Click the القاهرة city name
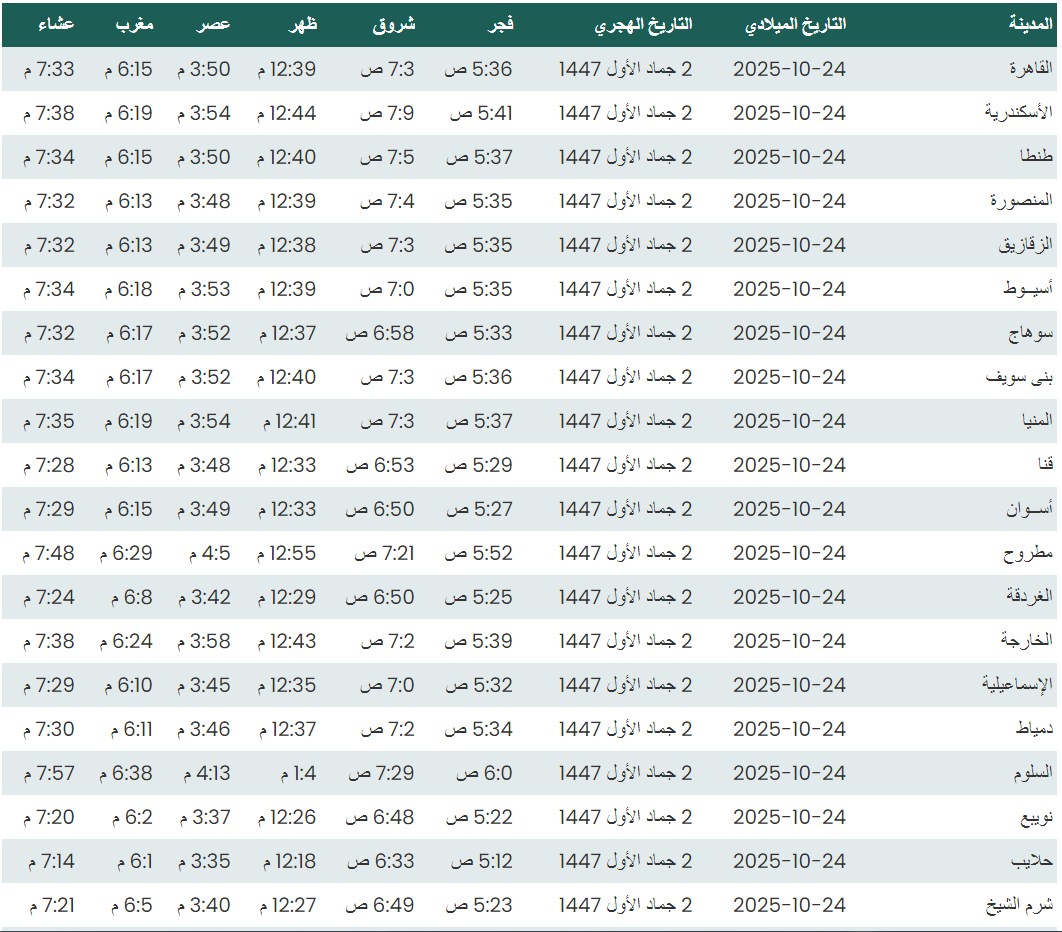Viewport: 1062px width, 932px height. click(1032, 69)
